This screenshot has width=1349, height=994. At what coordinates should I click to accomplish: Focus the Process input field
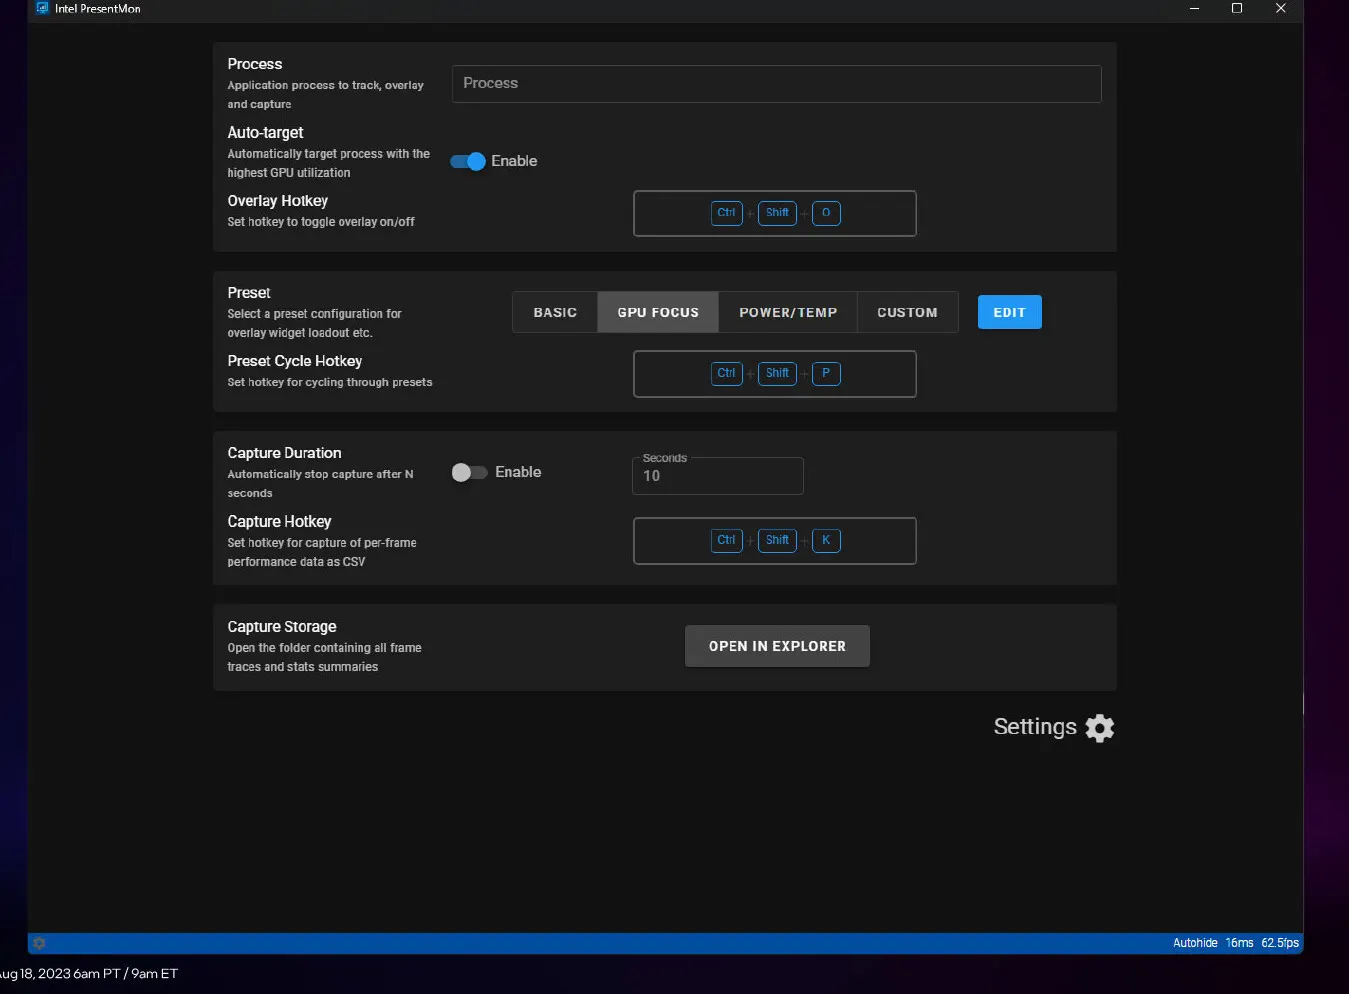point(776,84)
